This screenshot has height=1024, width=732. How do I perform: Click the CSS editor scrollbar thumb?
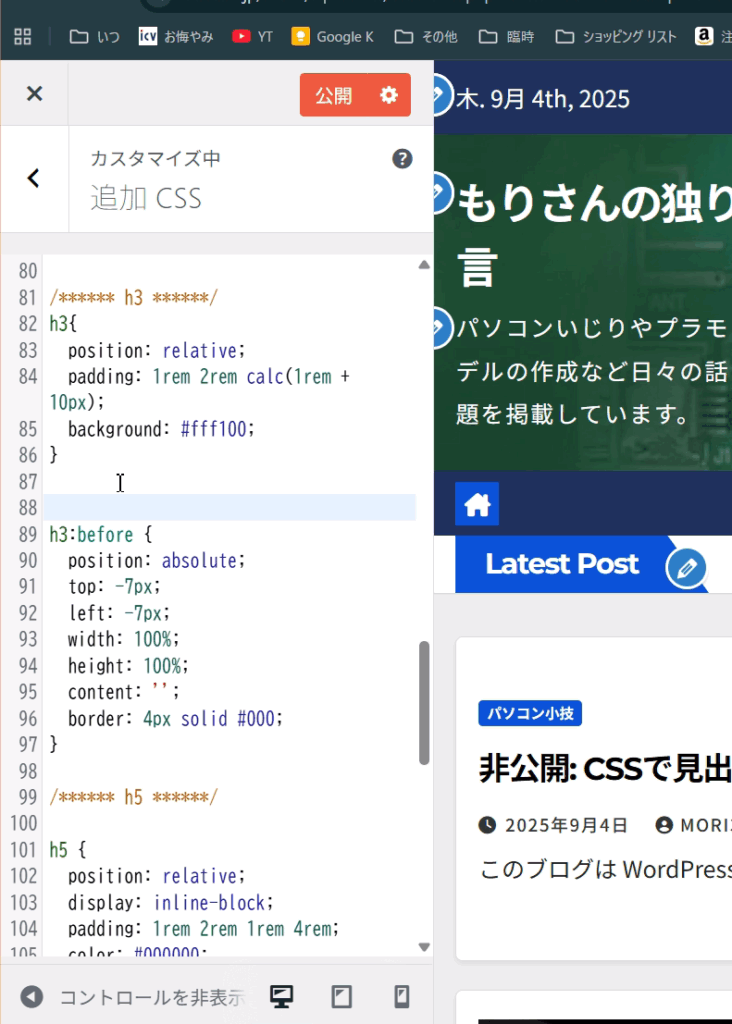(424, 702)
